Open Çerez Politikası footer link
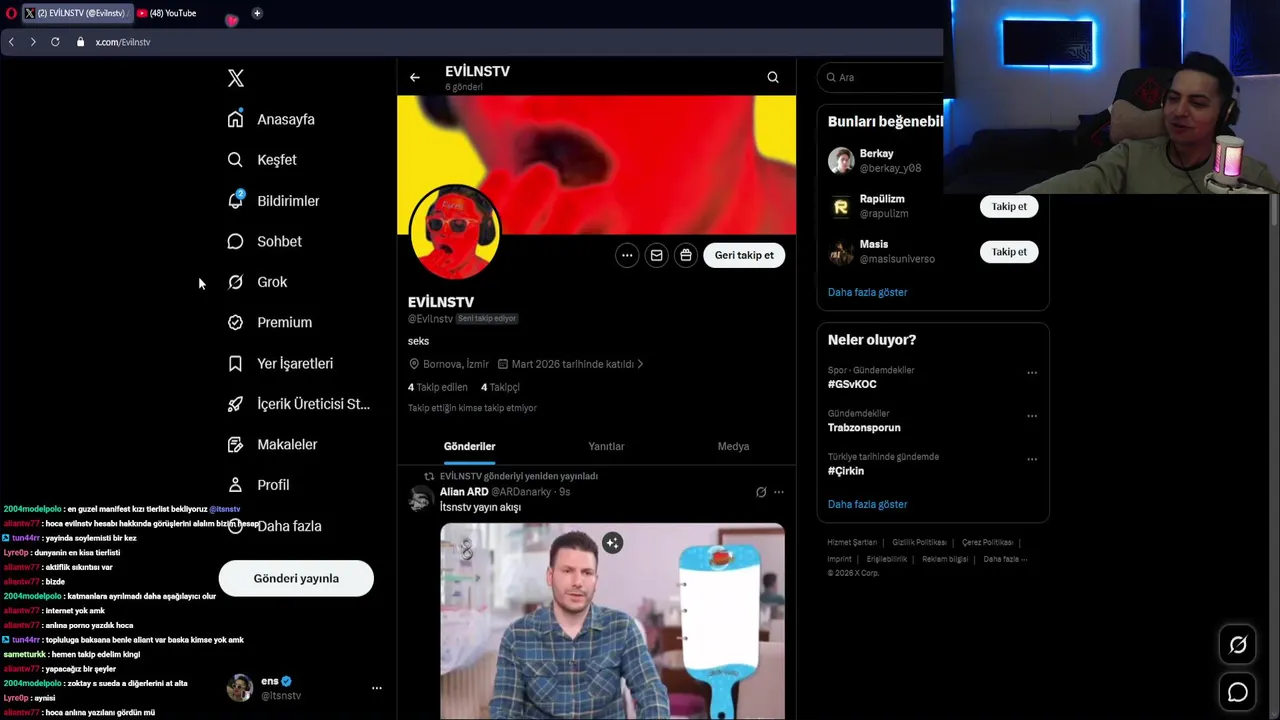 coord(988,542)
